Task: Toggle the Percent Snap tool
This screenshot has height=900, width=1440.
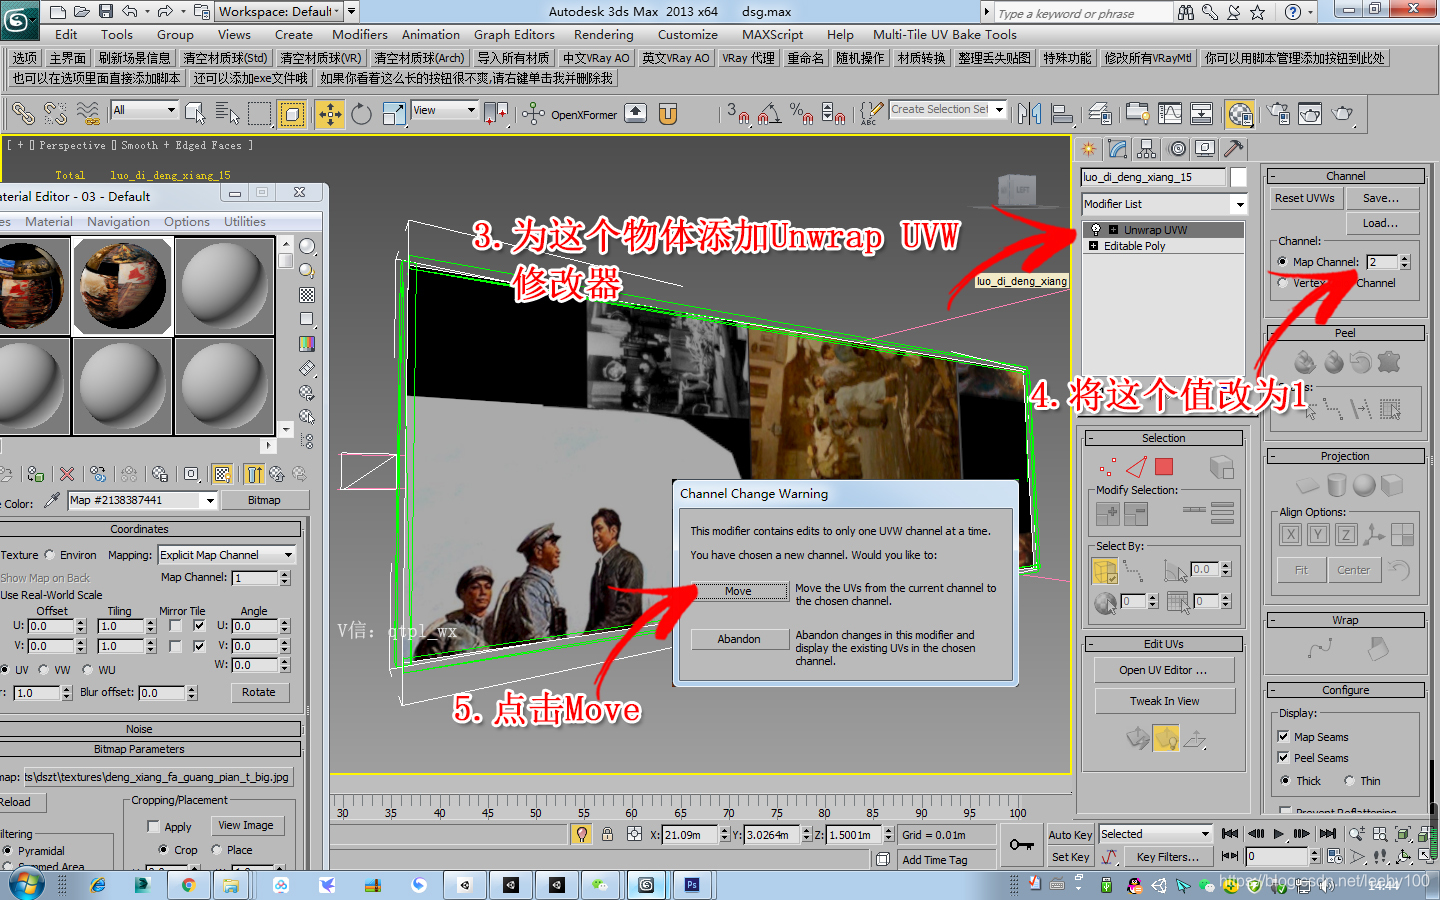Action: 801,114
